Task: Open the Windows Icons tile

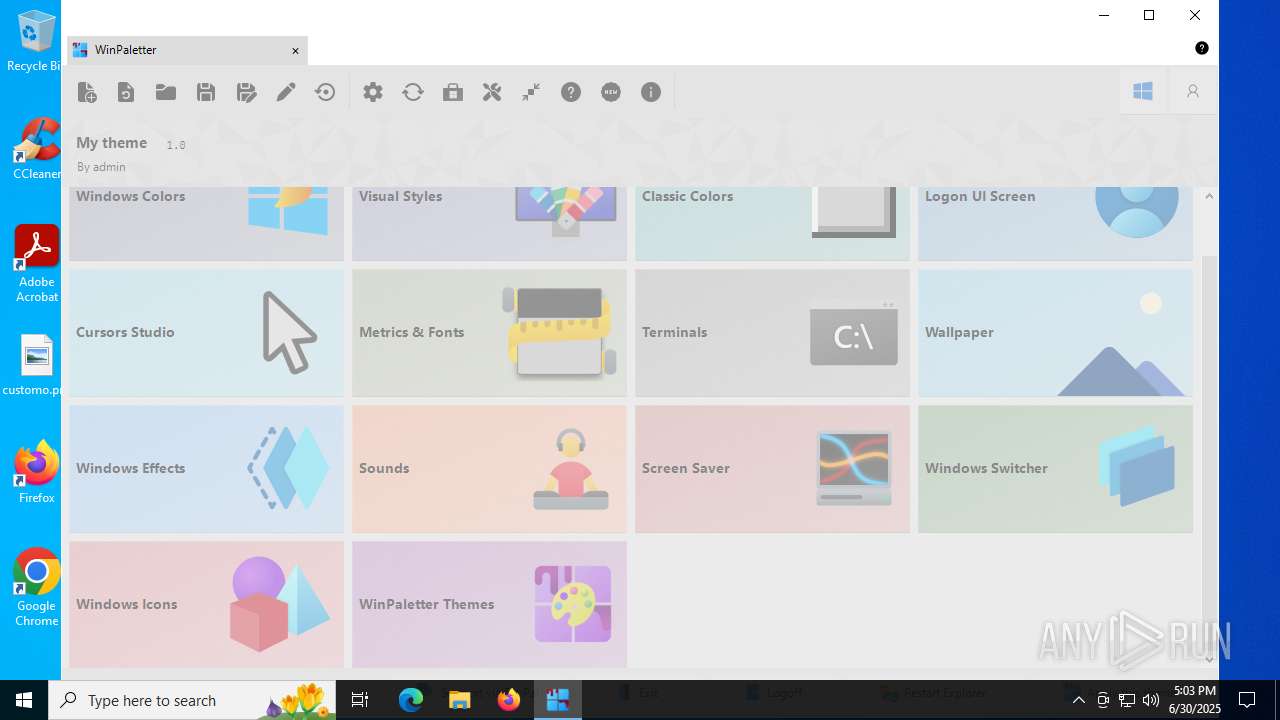Action: [x=206, y=604]
